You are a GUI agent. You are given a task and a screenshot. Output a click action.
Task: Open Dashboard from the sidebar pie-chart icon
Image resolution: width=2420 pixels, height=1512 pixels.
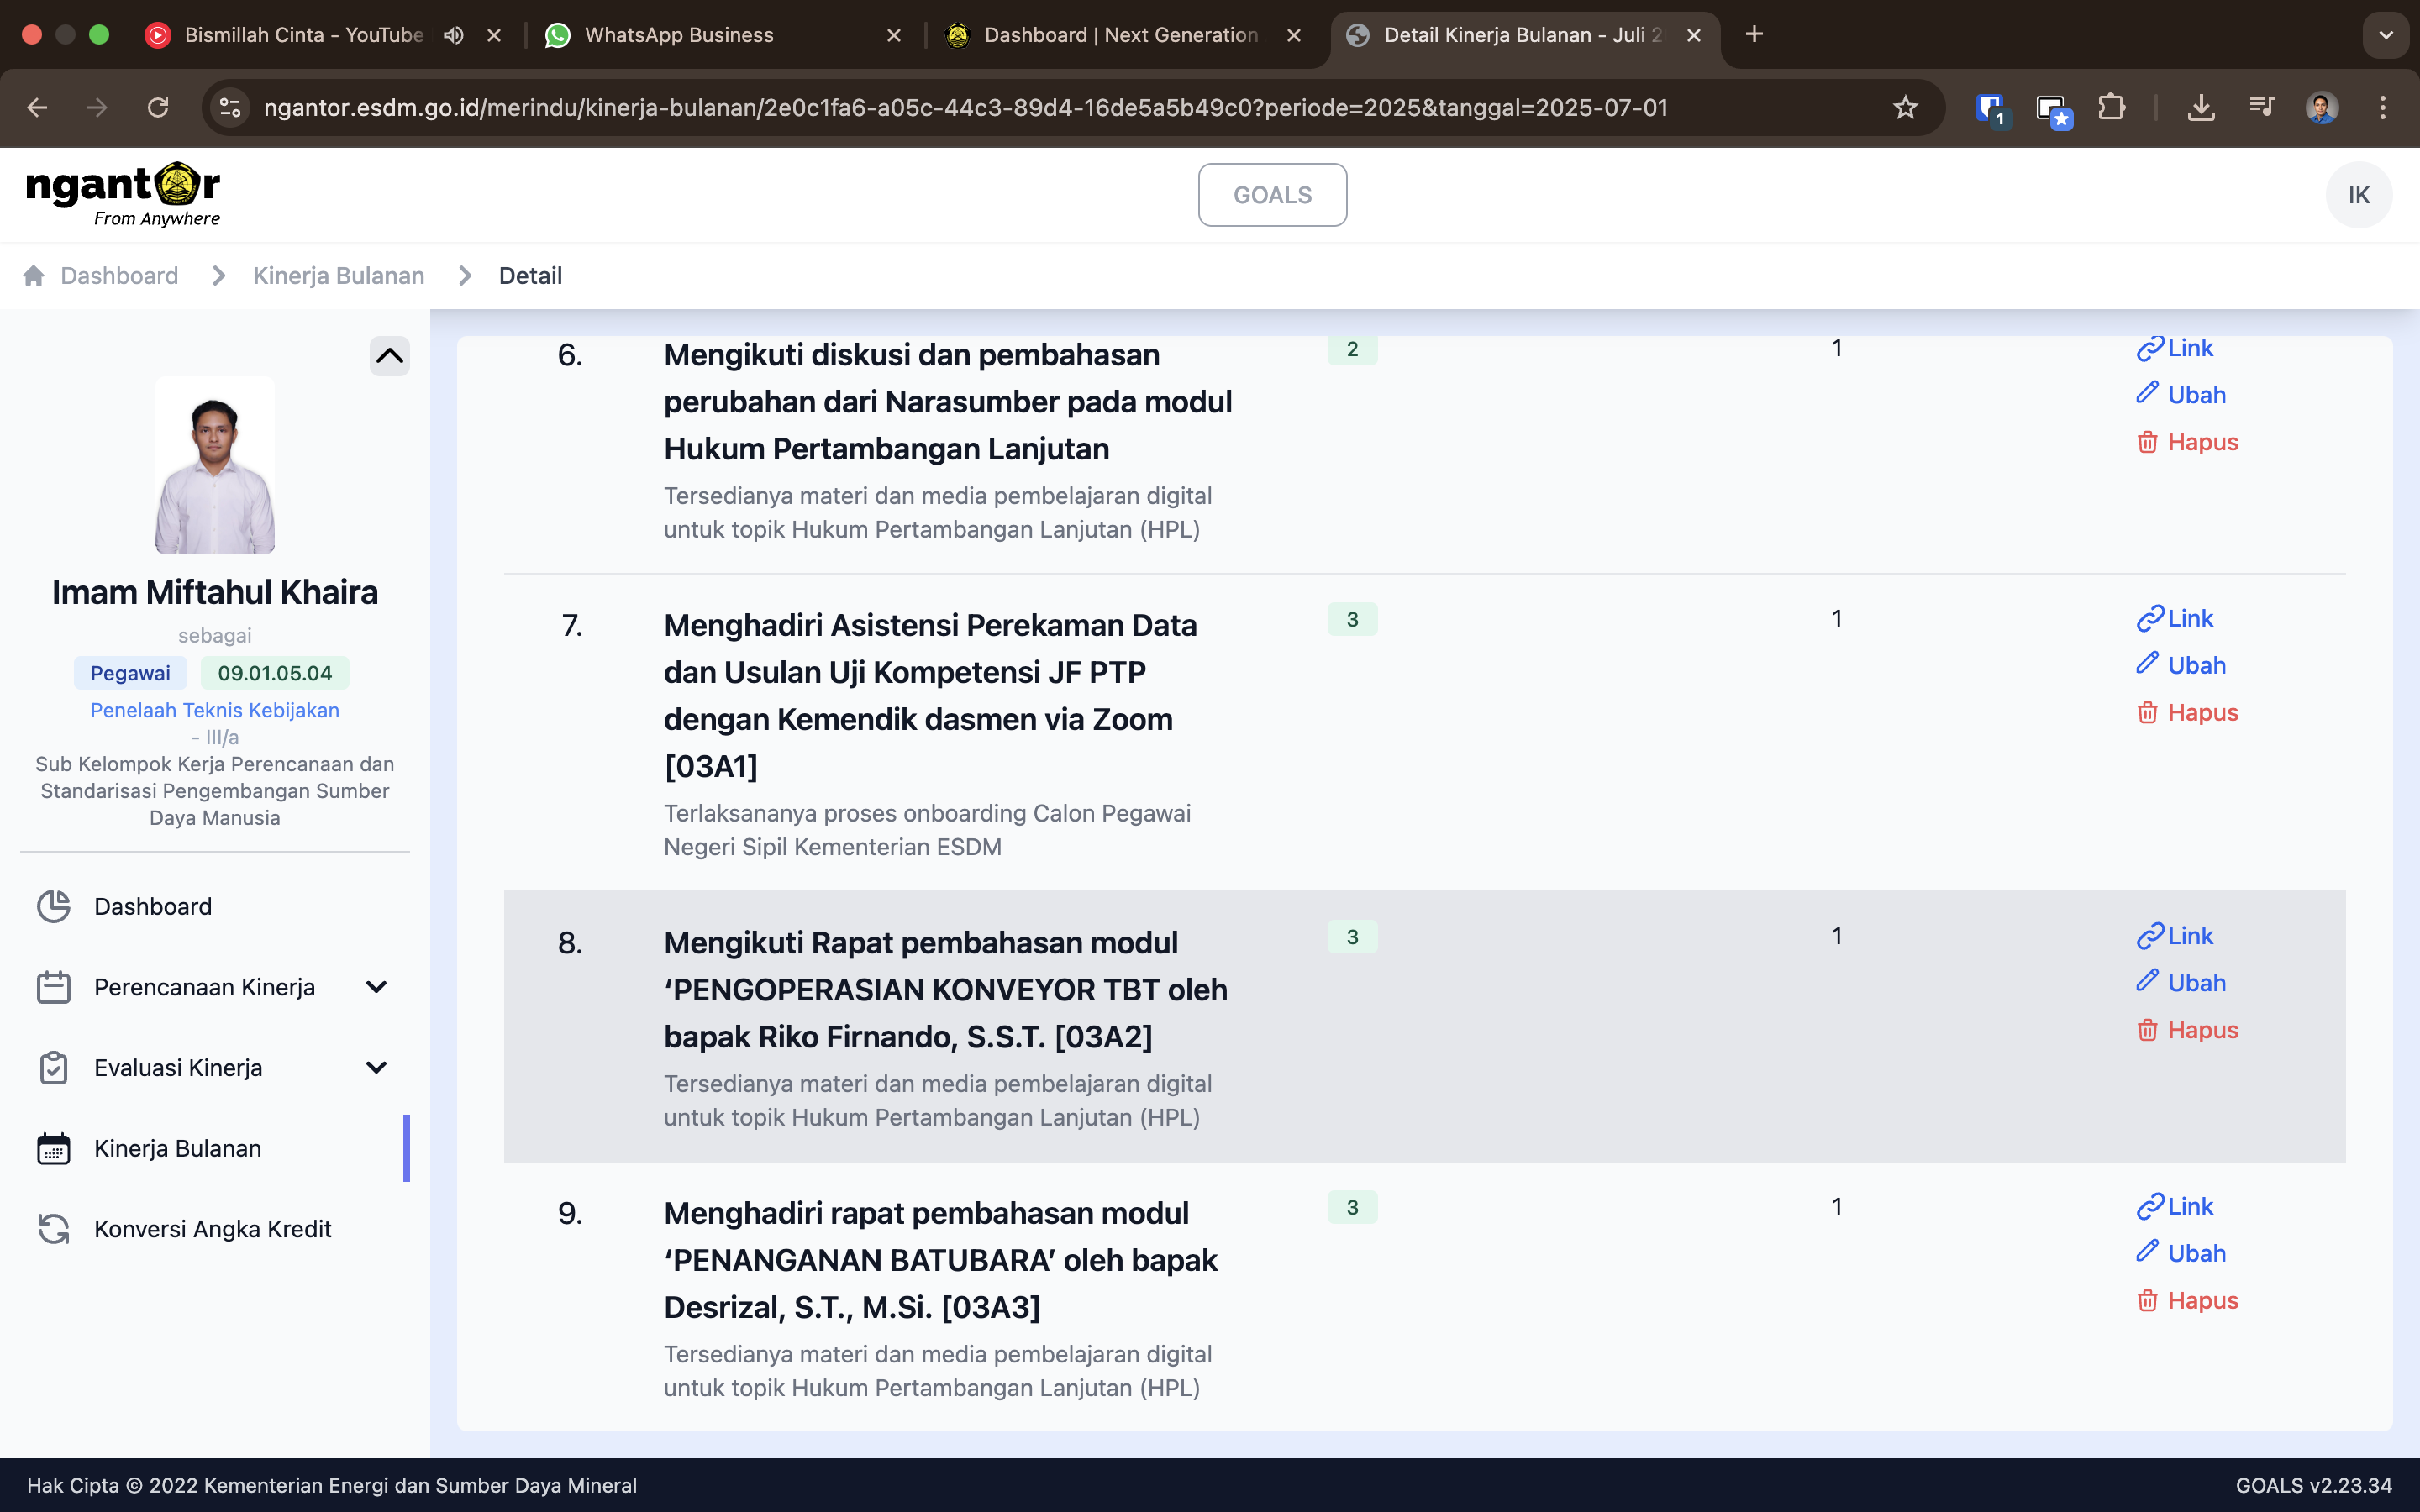click(x=54, y=906)
